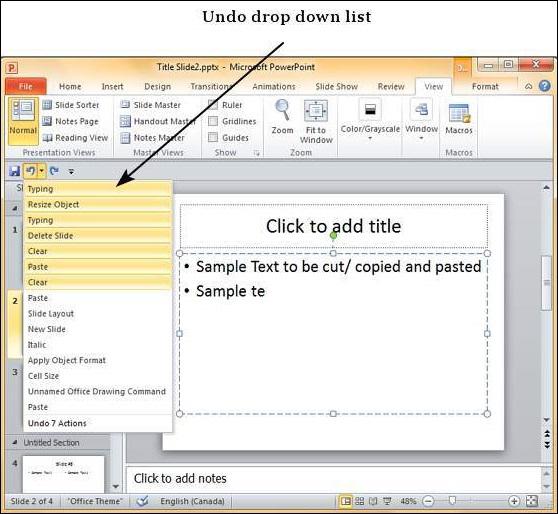Image resolution: width=558 pixels, height=514 pixels.
Task: Select Slide Layout in undo list
Action: pyautogui.click(x=98, y=314)
